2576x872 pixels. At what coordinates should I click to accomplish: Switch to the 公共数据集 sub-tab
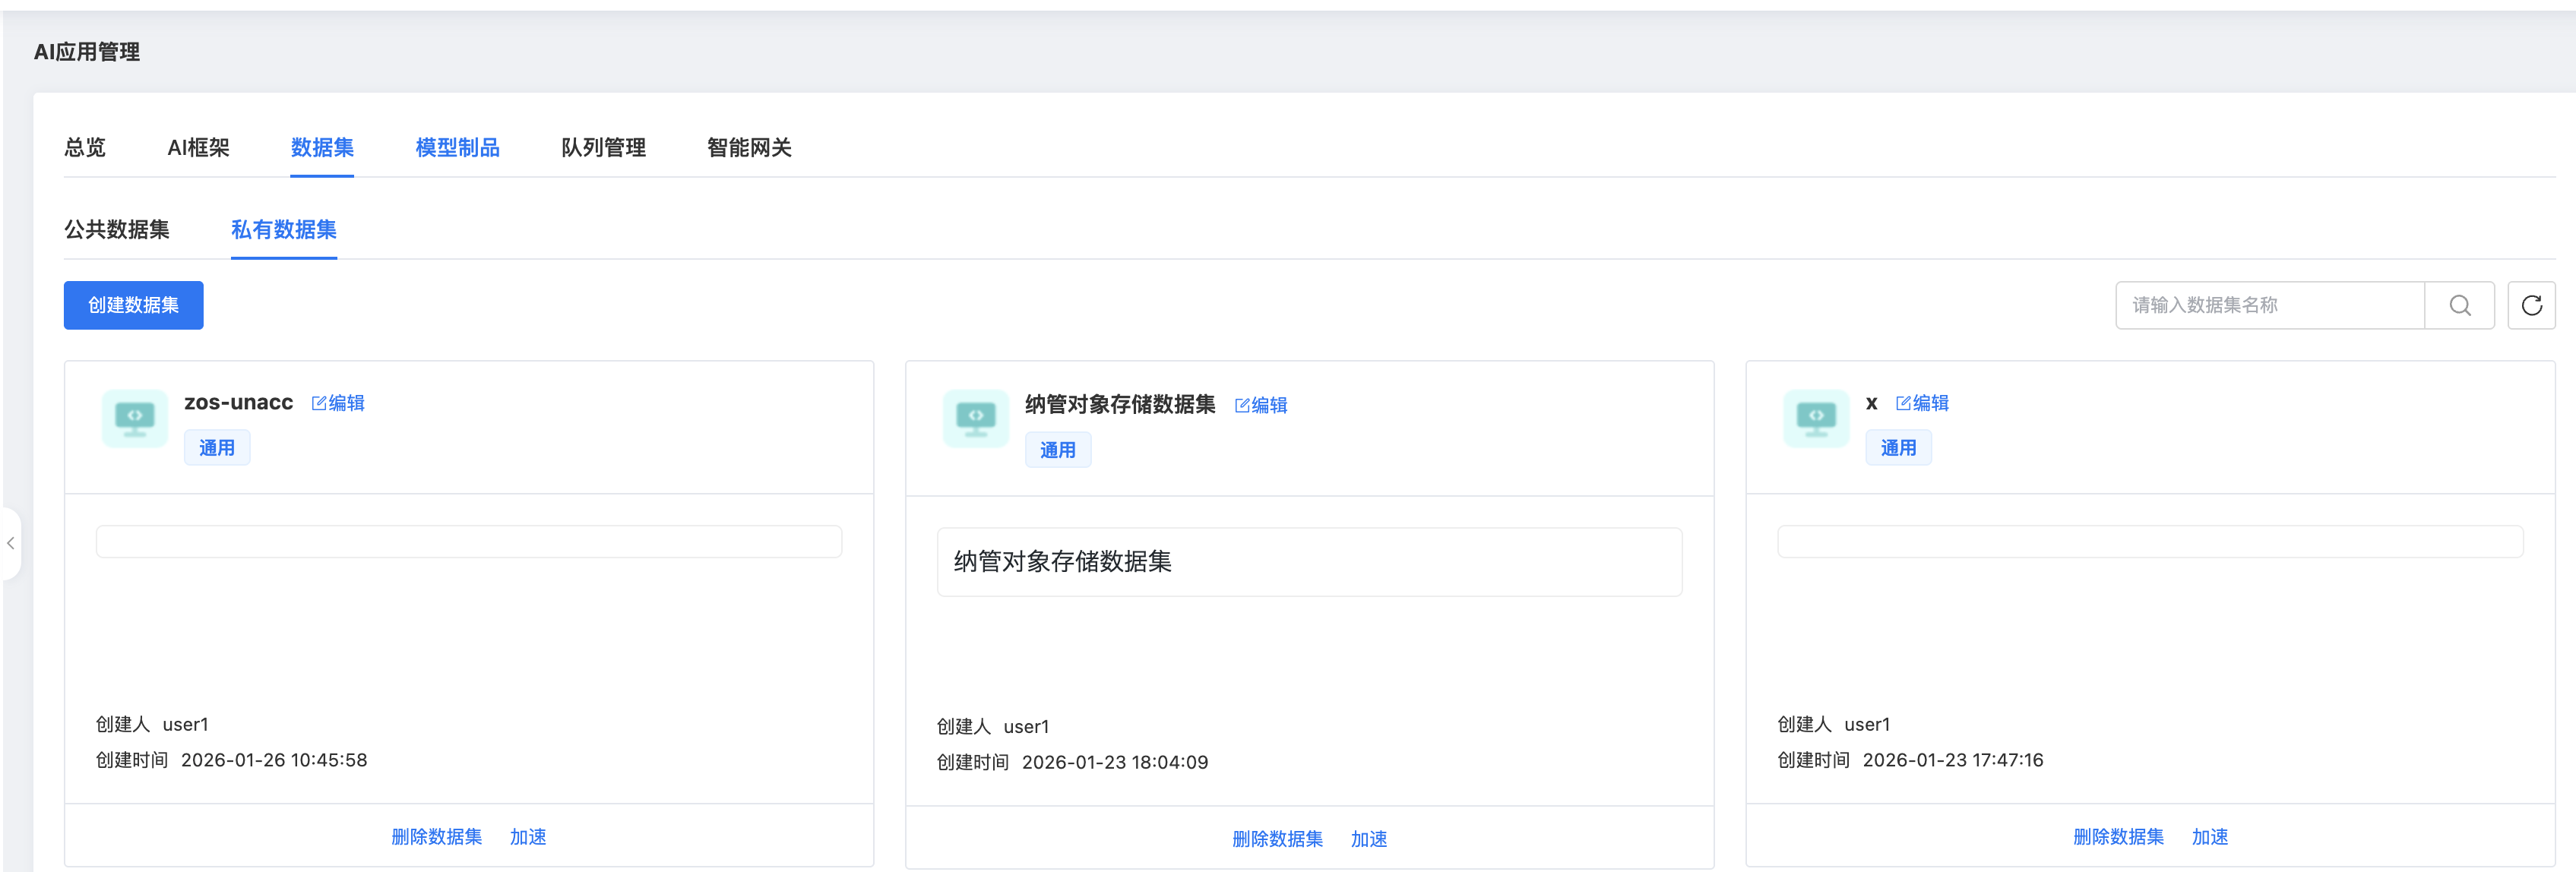117,230
